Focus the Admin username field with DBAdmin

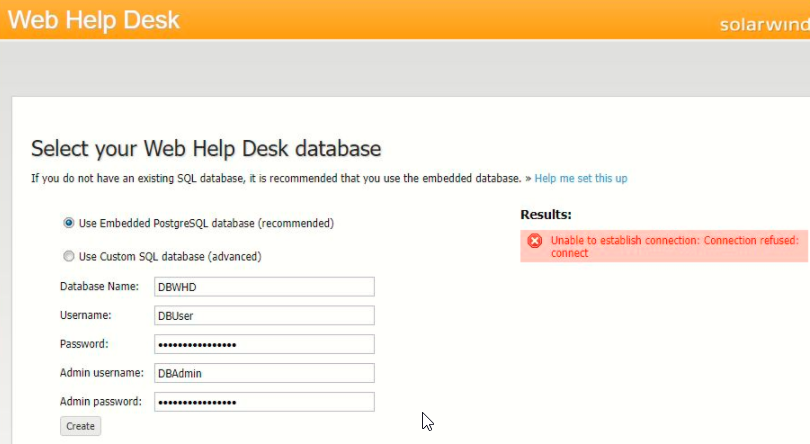(264, 373)
